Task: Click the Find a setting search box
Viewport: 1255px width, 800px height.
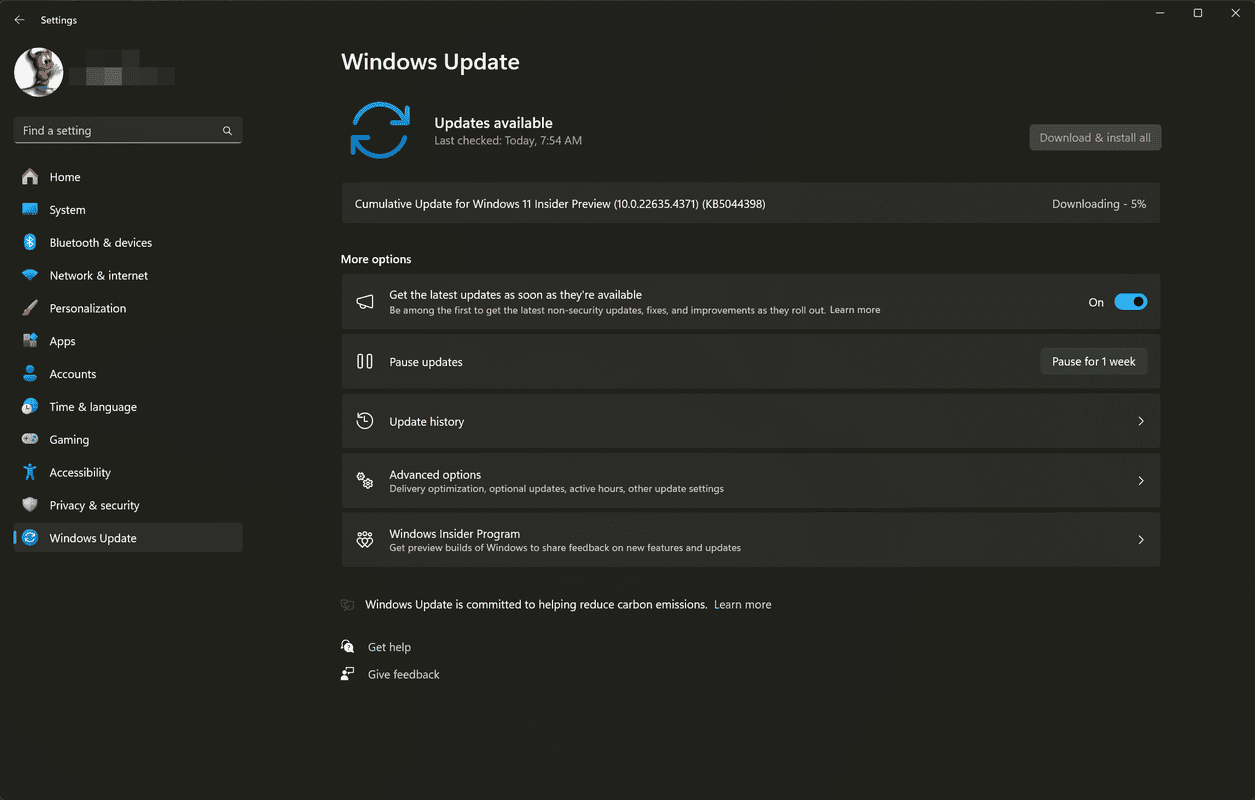Action: (x=128, y=130)
